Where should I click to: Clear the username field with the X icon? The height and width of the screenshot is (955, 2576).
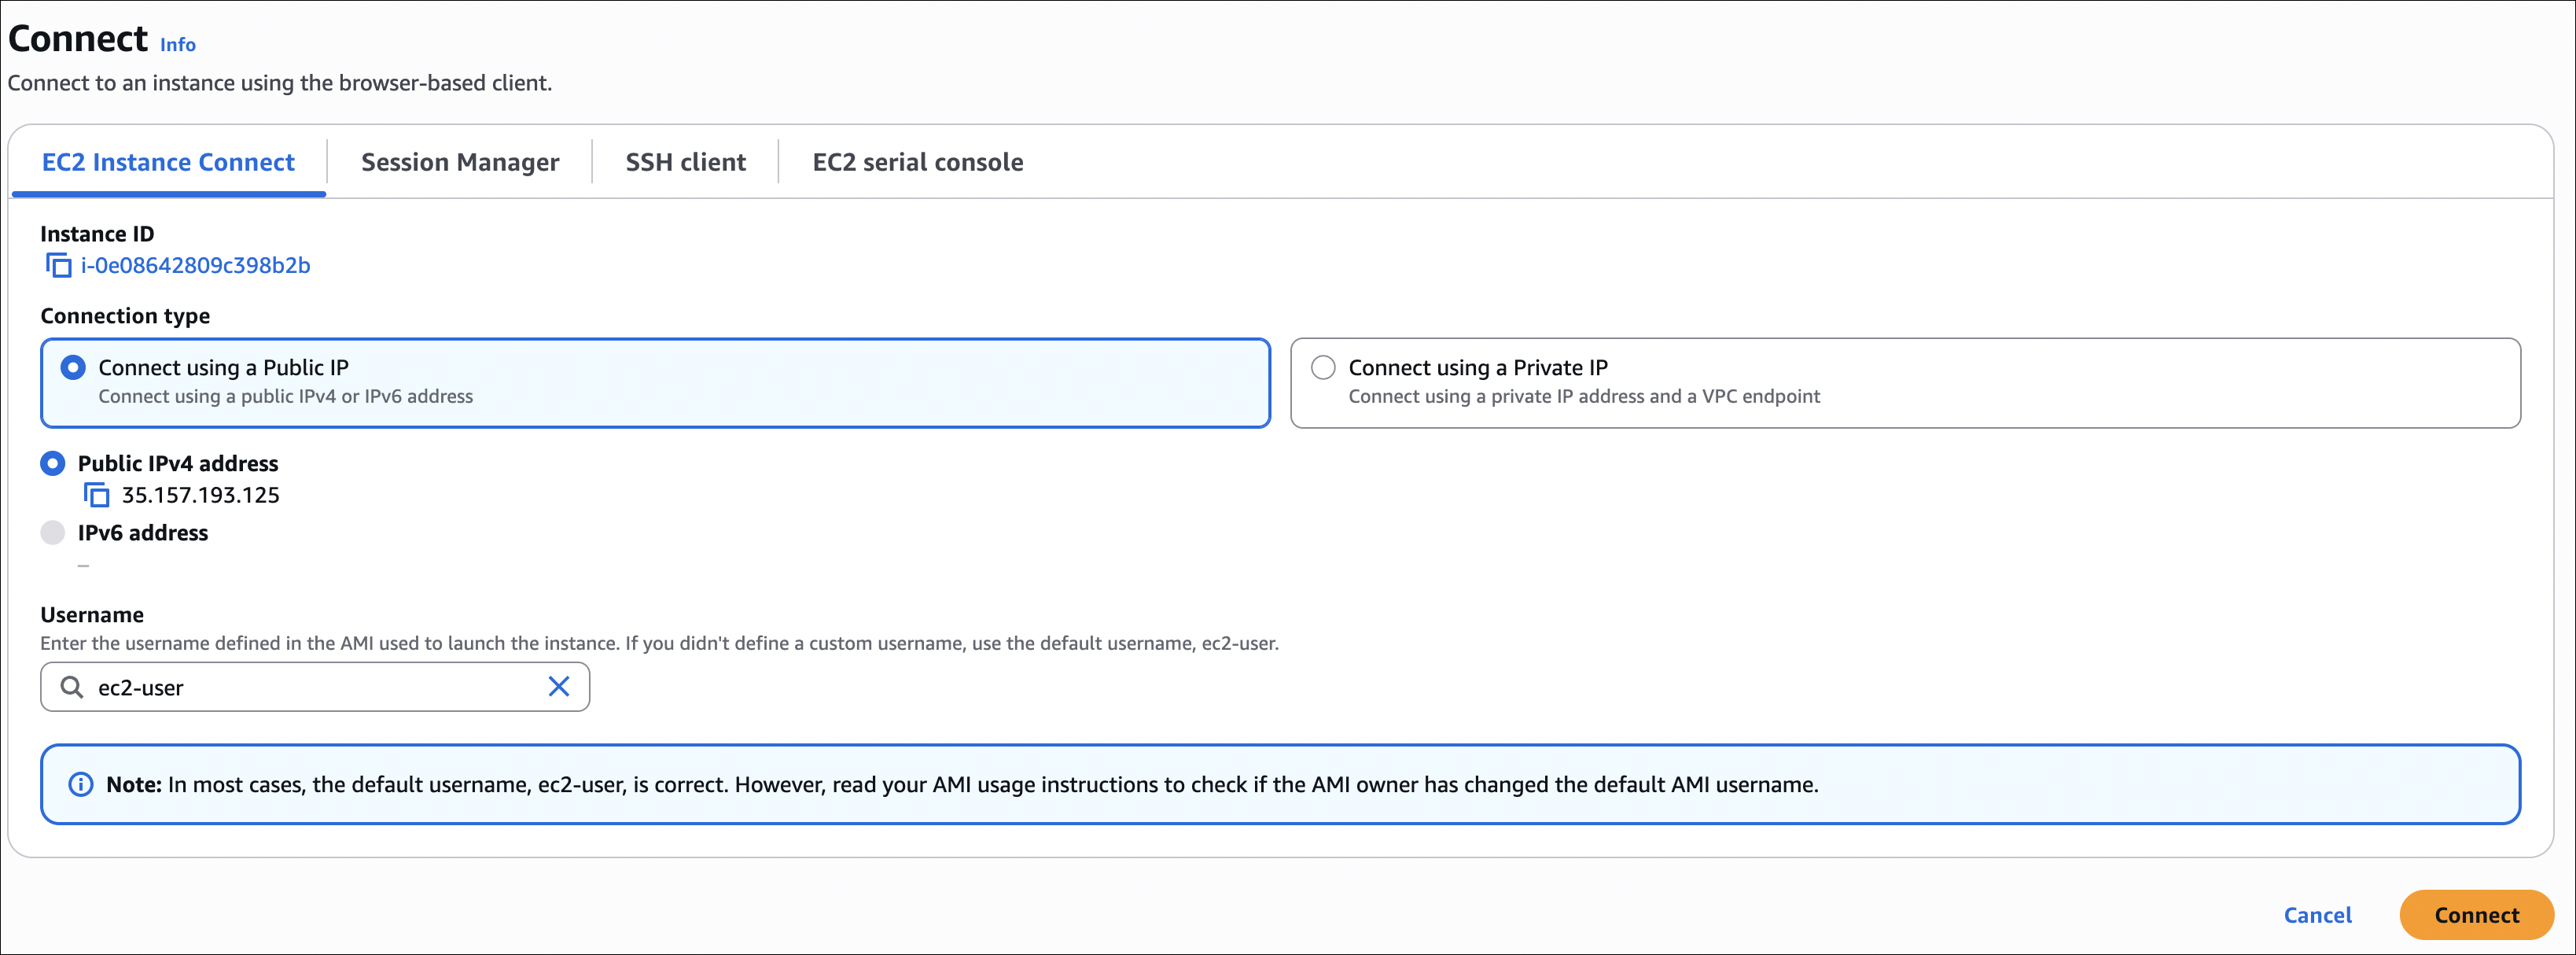tap(559, 687)
